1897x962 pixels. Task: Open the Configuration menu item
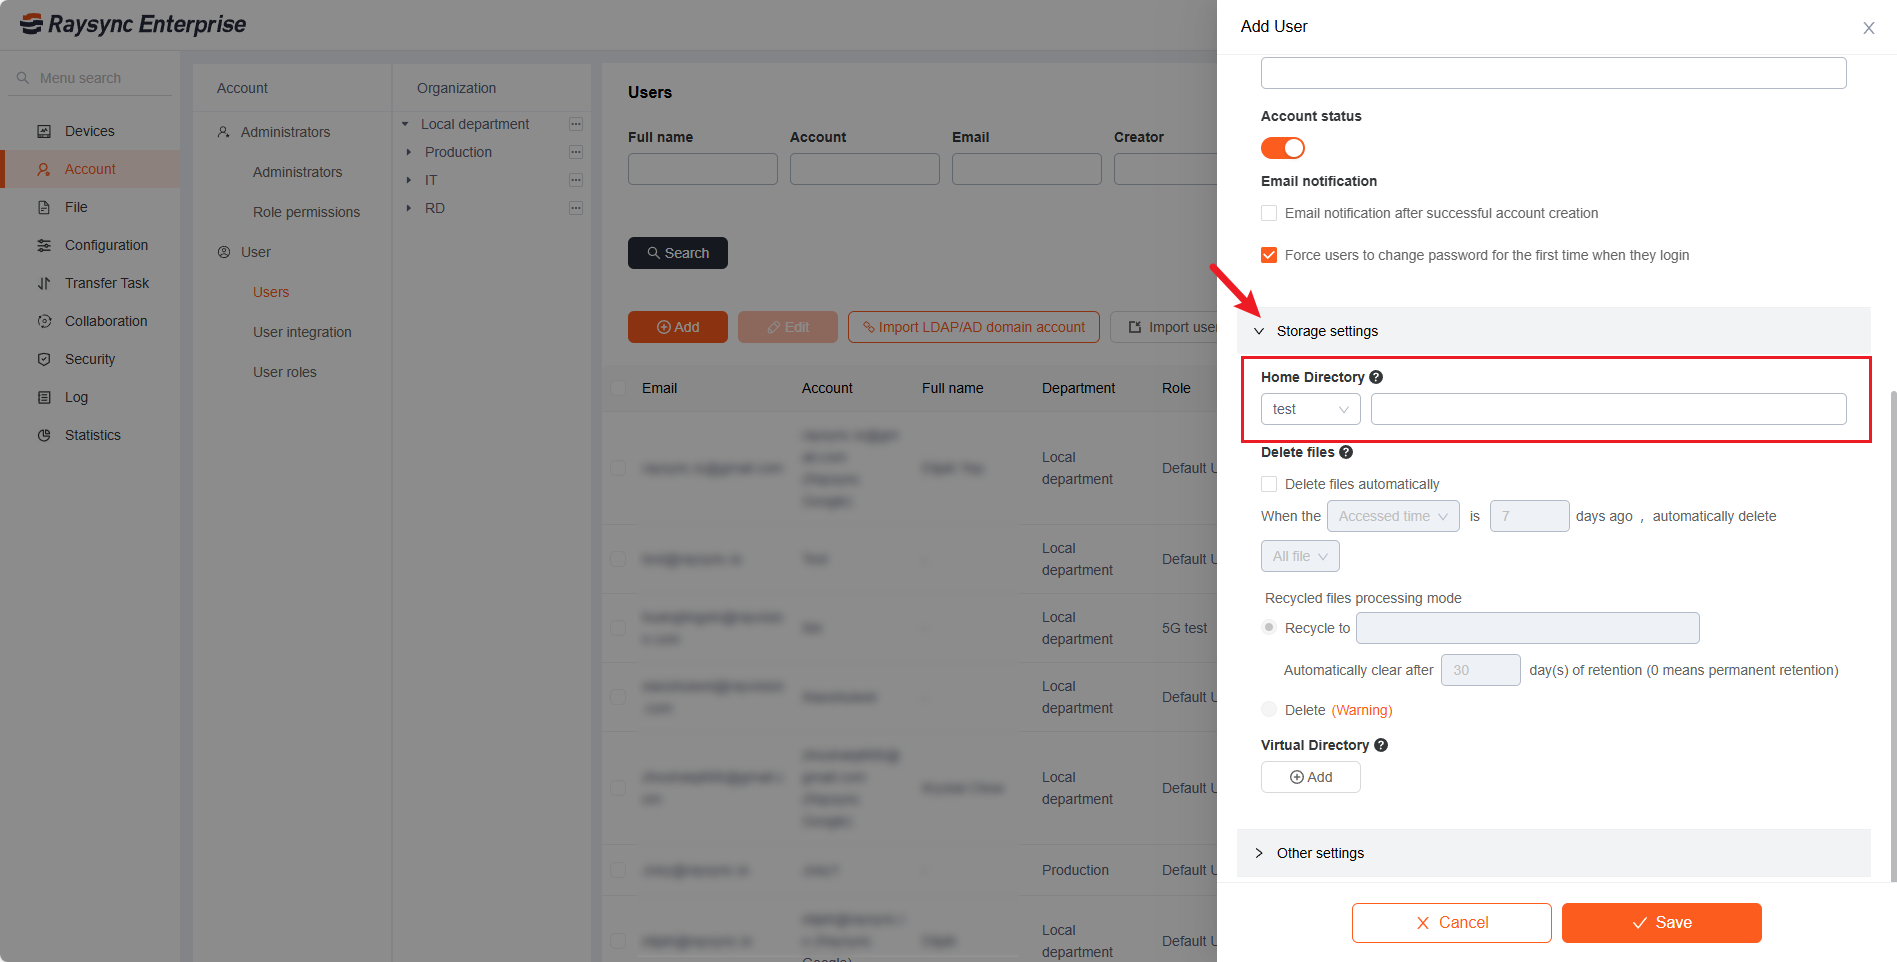point(106,245)
